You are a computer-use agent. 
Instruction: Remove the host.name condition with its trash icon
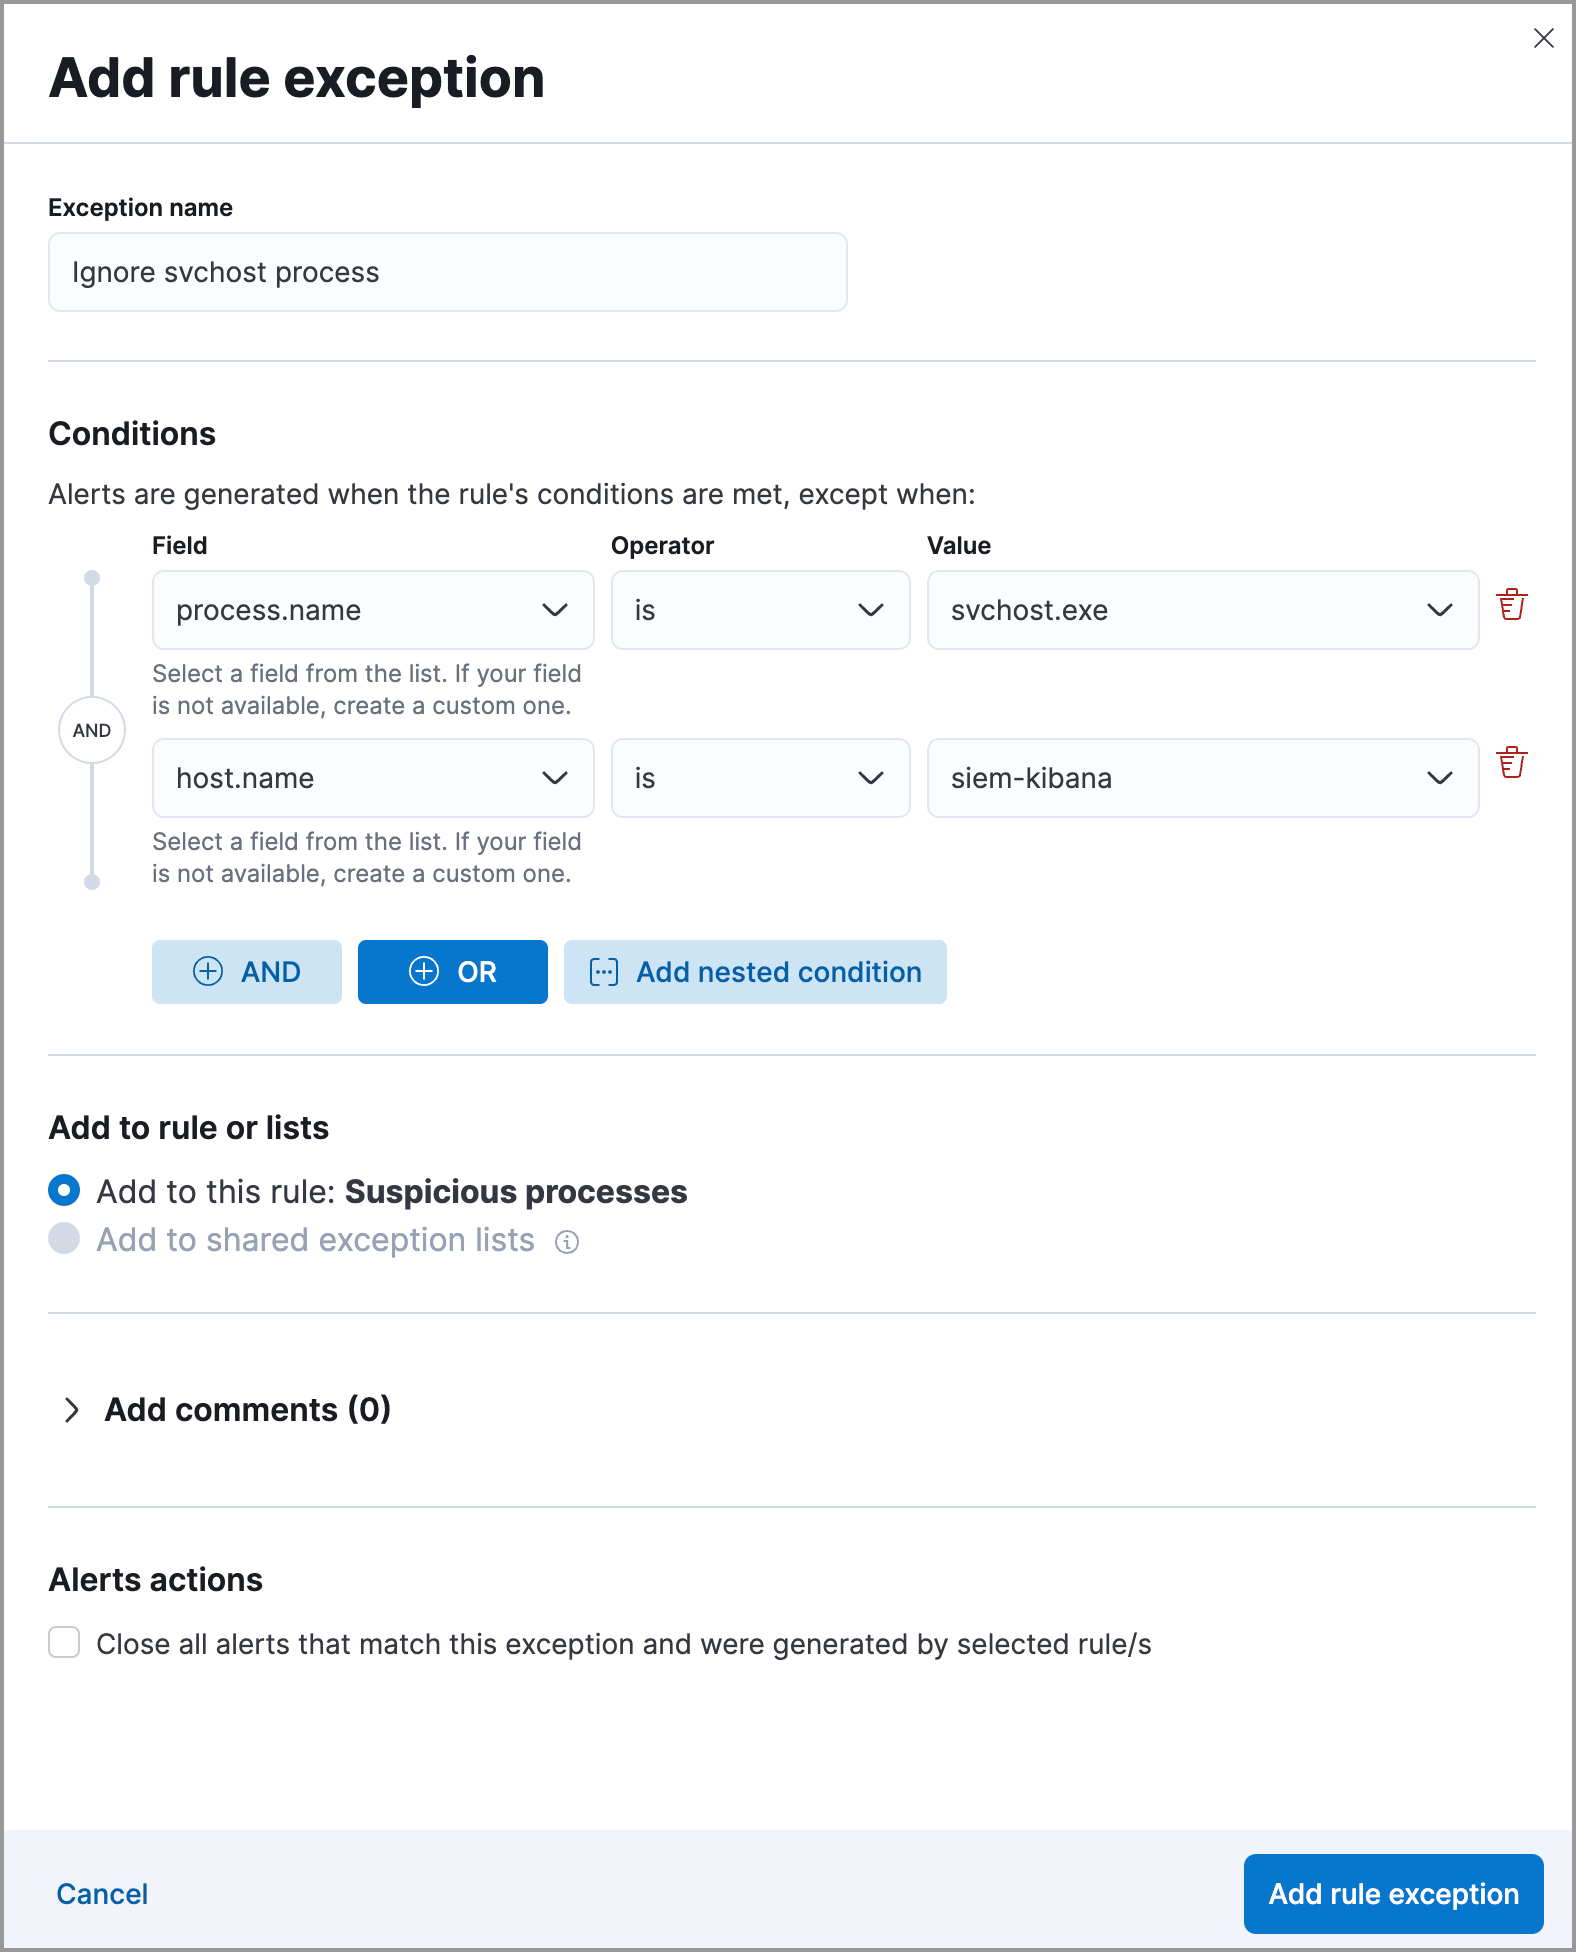point(1510,762)
